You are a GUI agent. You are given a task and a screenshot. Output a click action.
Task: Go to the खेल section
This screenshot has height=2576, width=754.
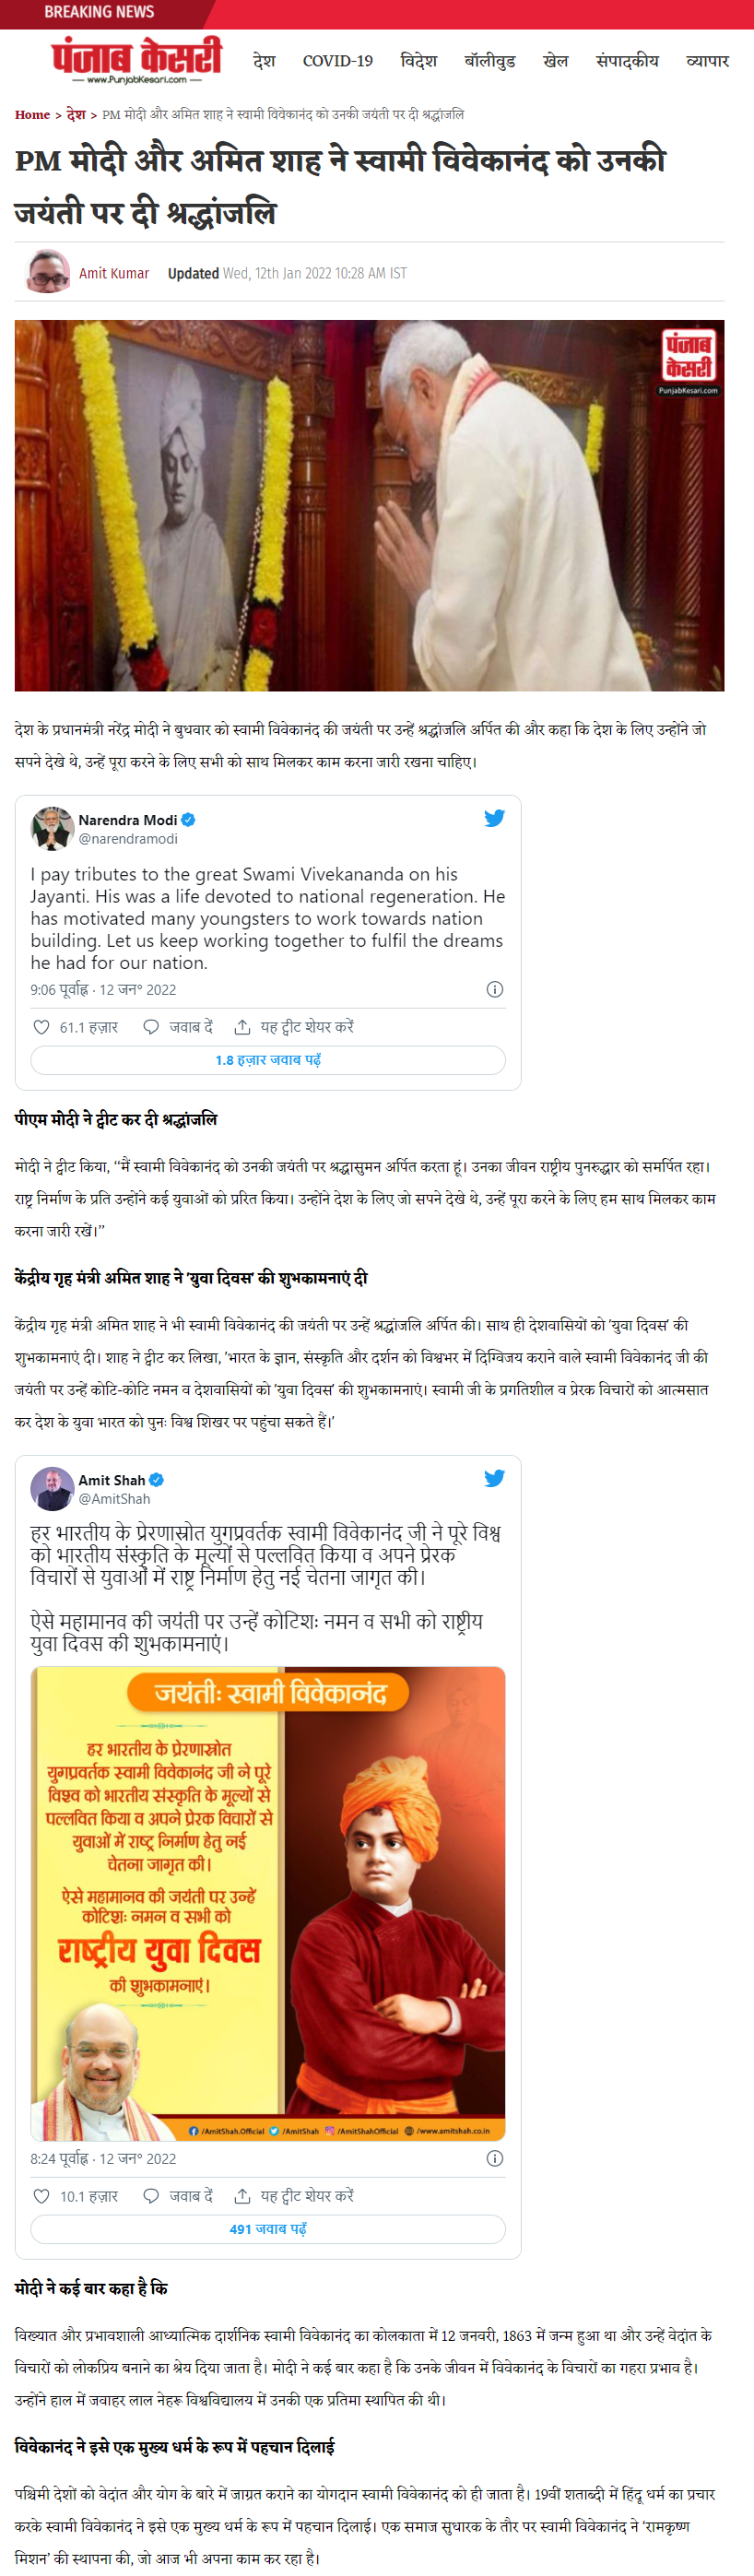tap(556, 61)
